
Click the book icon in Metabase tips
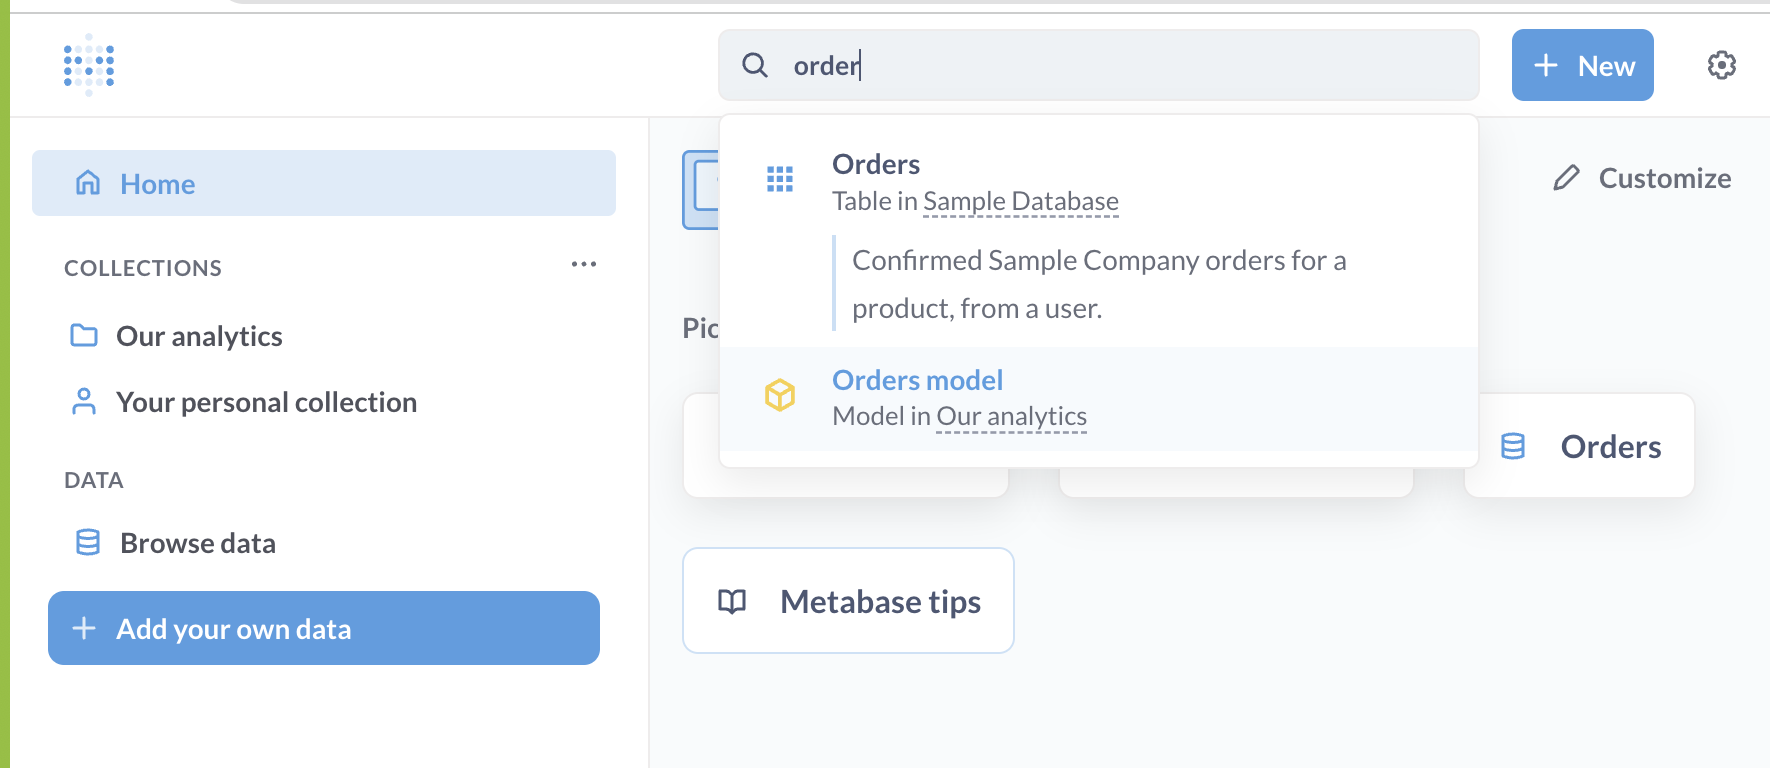point(730,601)
